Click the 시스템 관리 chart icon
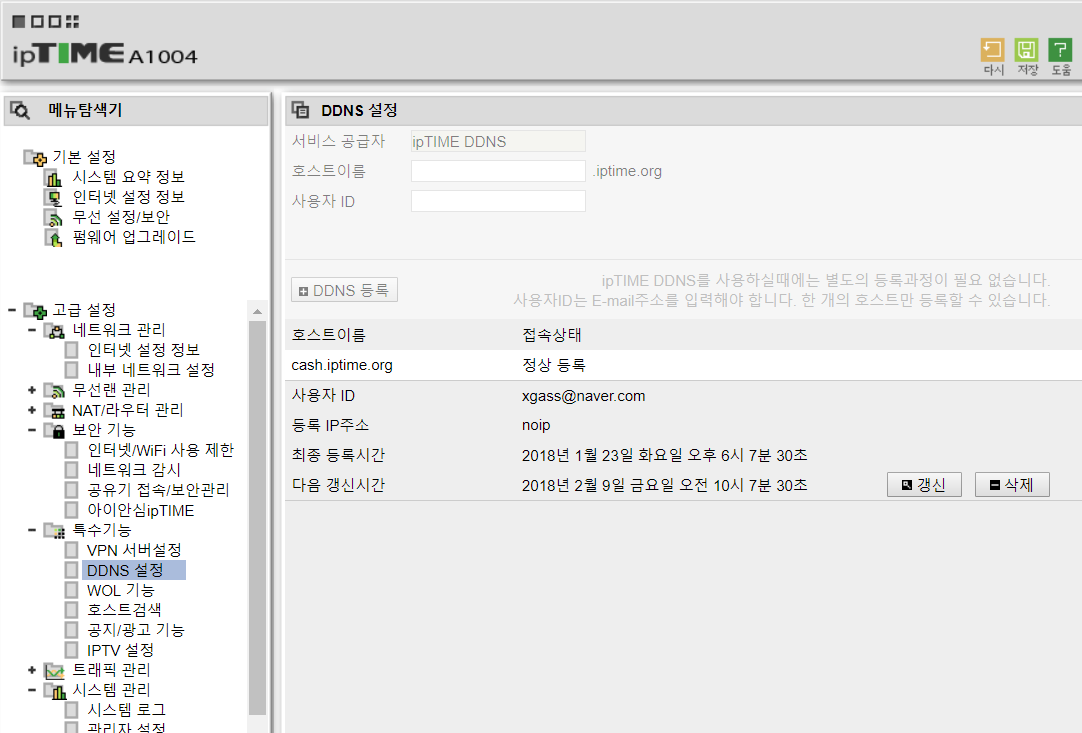 coord(55,691)
